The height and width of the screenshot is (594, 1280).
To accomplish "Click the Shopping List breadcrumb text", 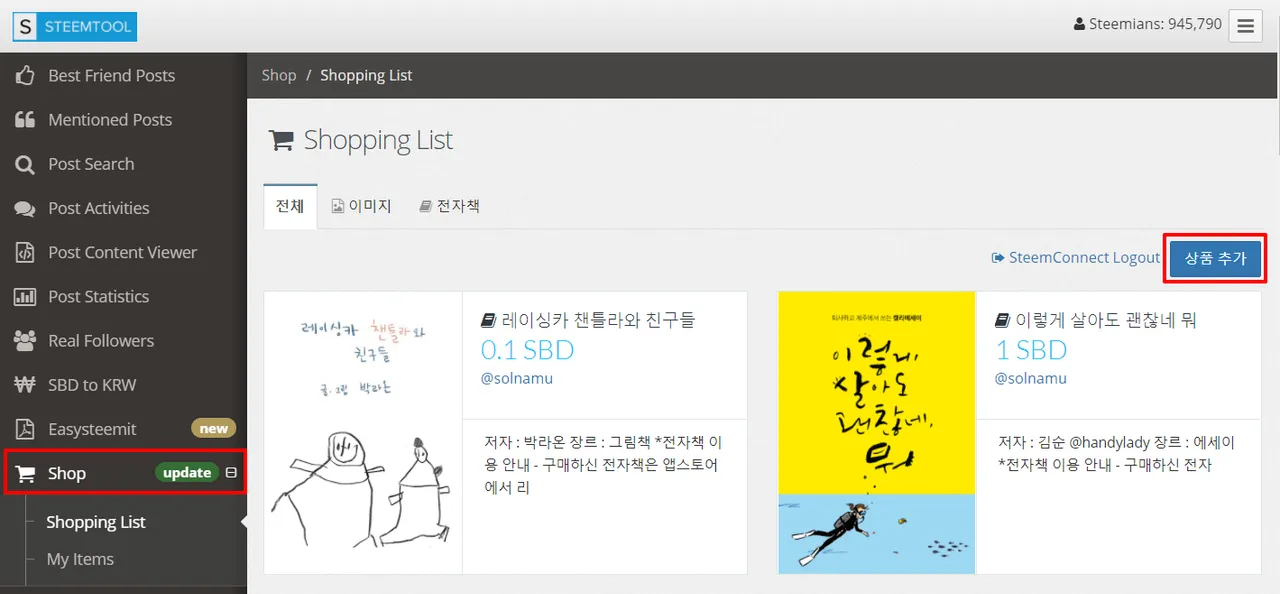I will 366,75.
